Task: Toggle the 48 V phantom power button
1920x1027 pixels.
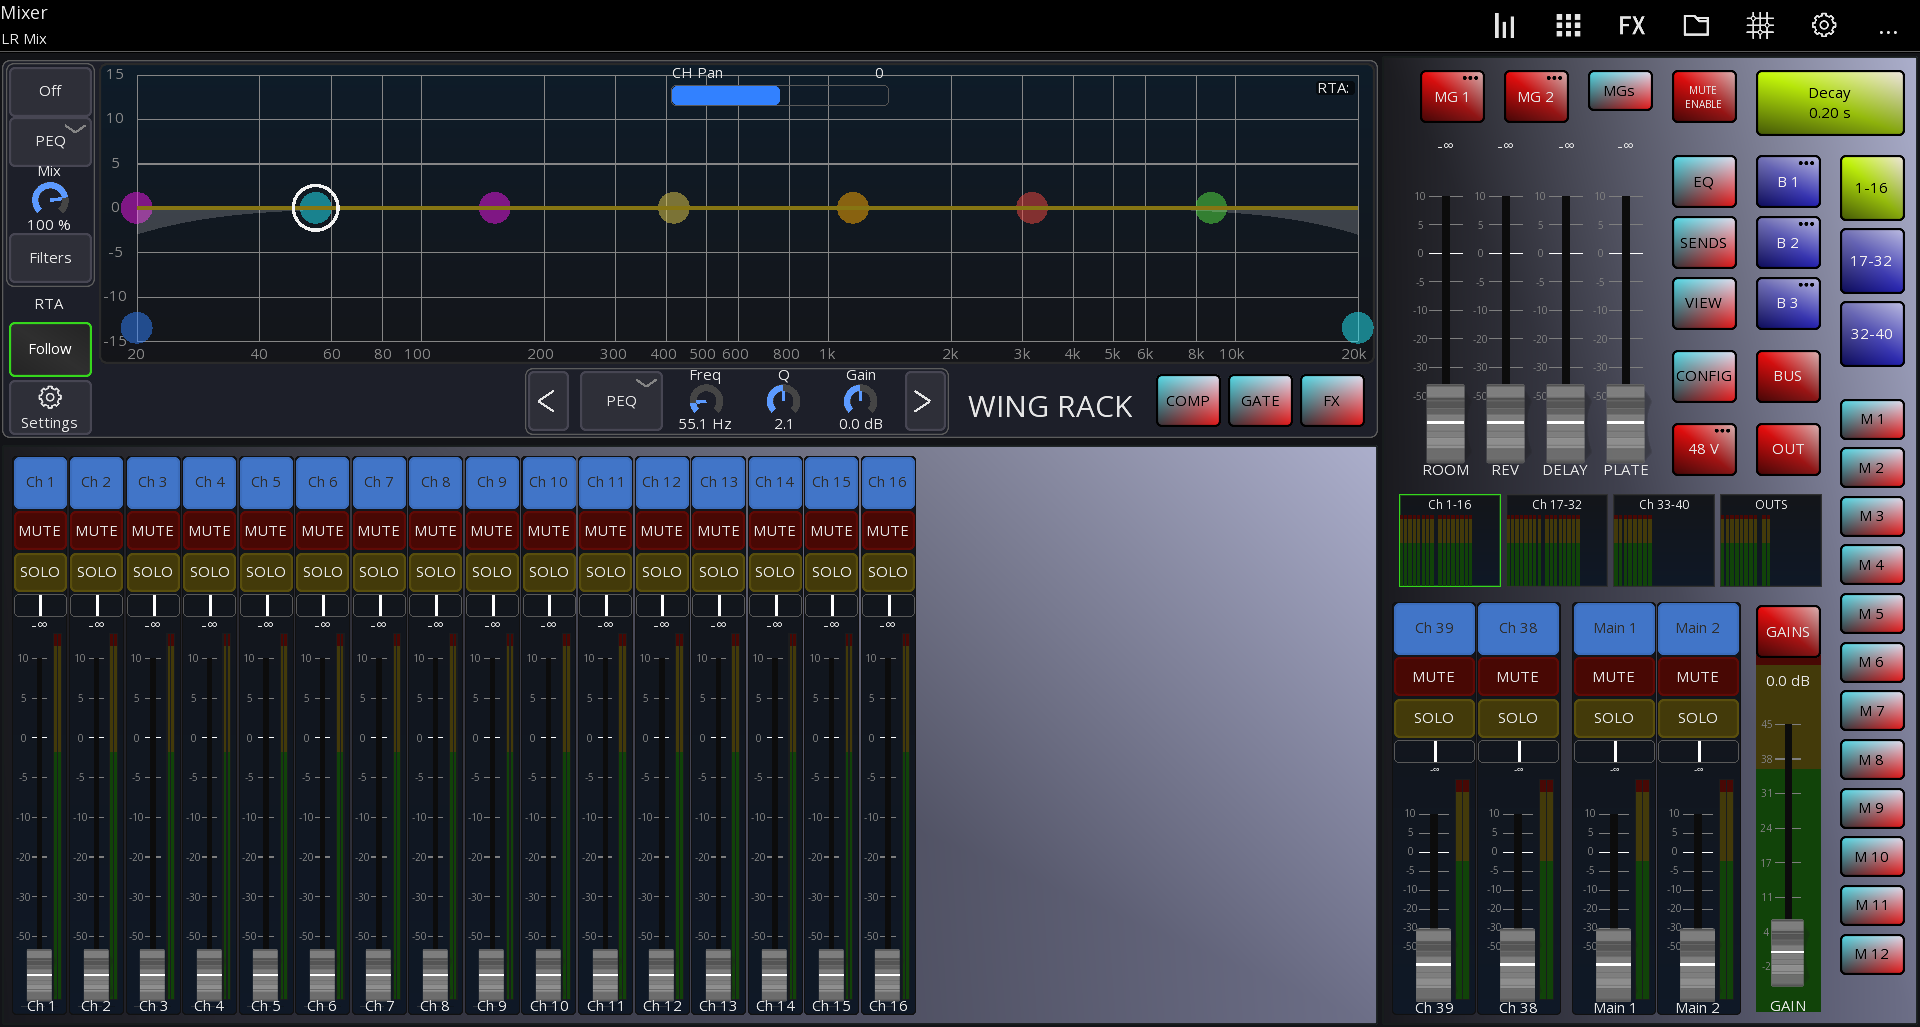Action: pyautogui.click(x=1704, y=449)
